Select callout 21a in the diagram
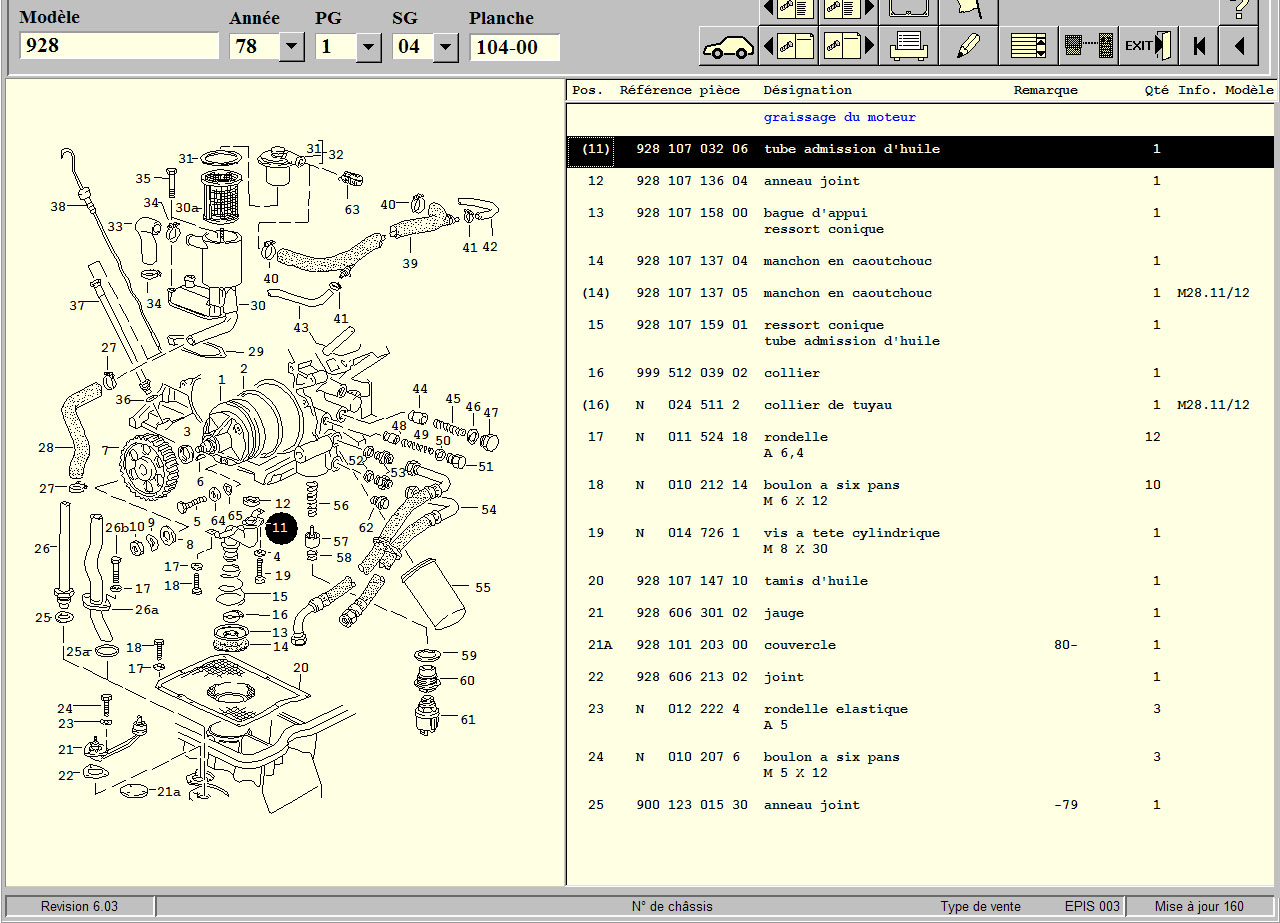Image resolution: width=1280 pixels, height=923 pixels. pyautogui.click(x=169, y=791)
